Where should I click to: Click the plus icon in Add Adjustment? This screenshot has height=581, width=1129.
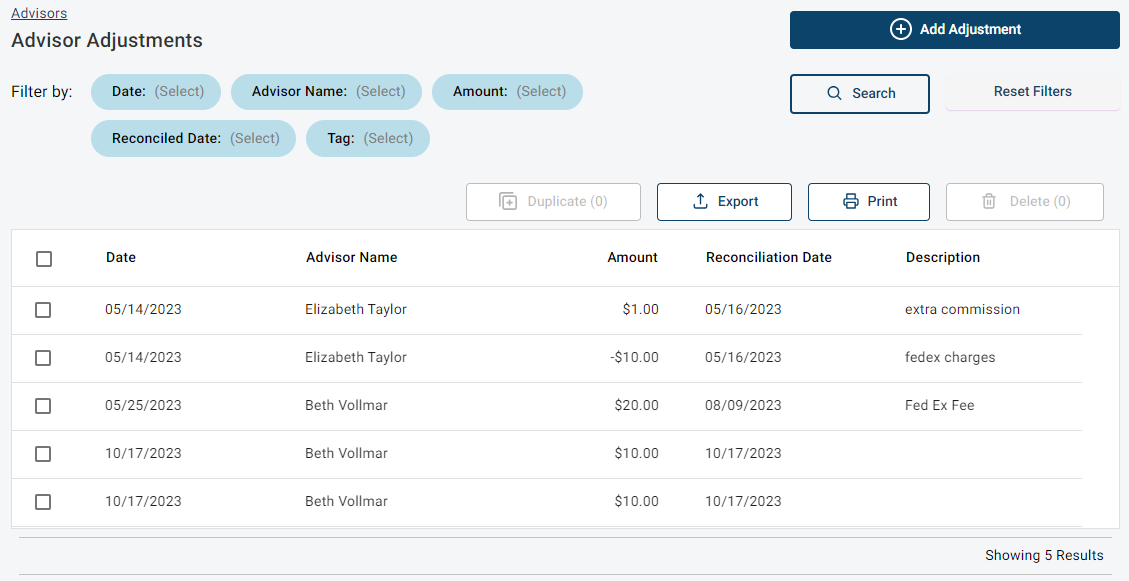tap(900, 30)
